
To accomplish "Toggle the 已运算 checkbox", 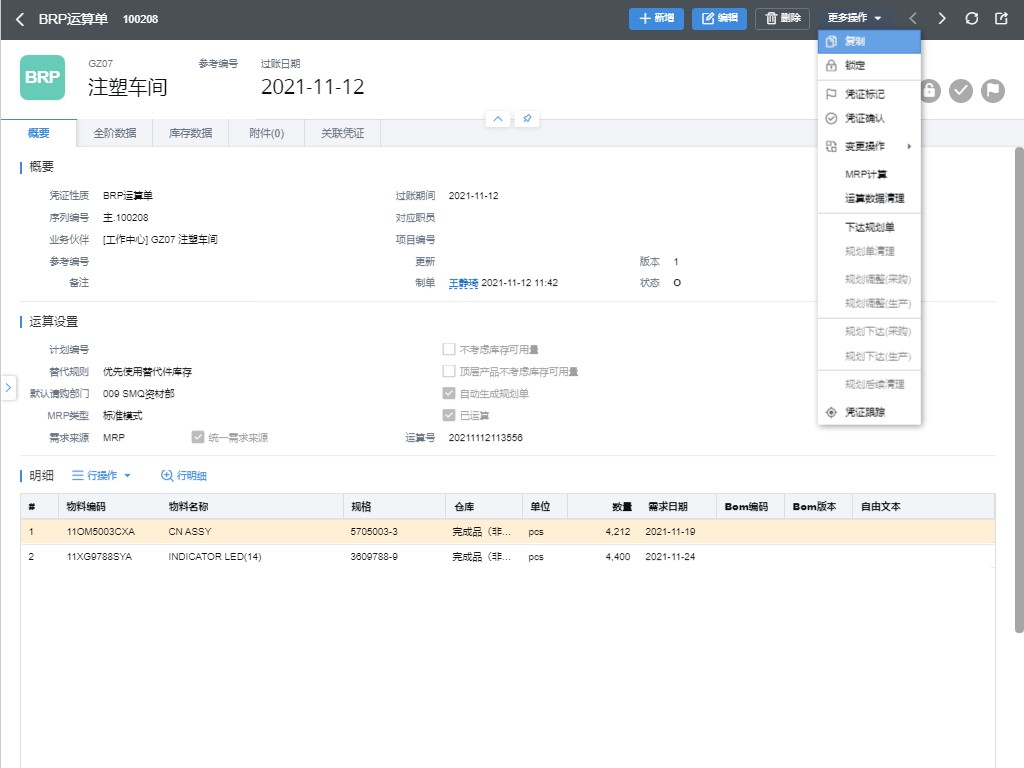I will [449, 415].
